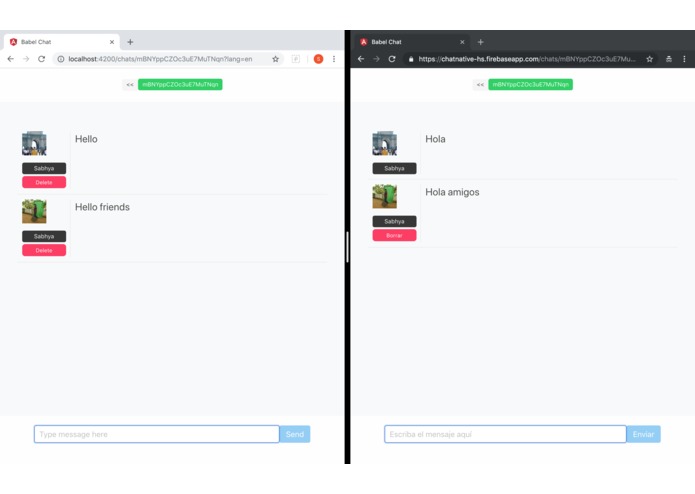695x494 pixels.
Task: Open the right browser's three-dot menu
Action: (x=684, y=59)
